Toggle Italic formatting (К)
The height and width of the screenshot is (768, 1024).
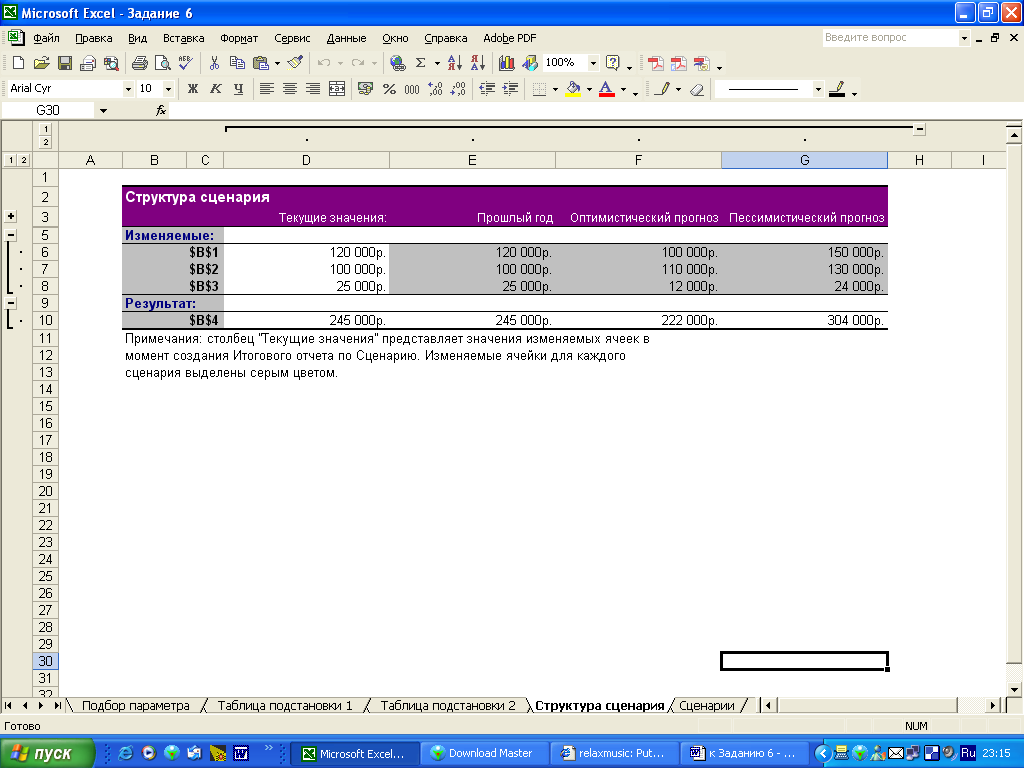pyautogui.click(x=216, y=89)
